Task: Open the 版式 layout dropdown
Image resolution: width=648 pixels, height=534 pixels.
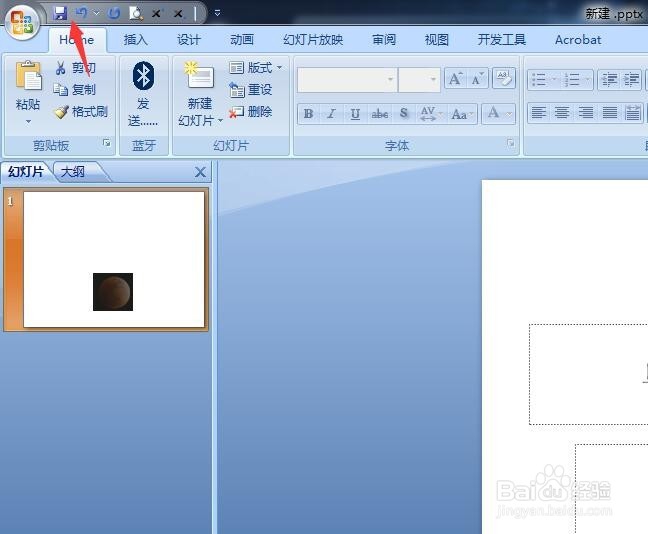Action: [255, 67]
